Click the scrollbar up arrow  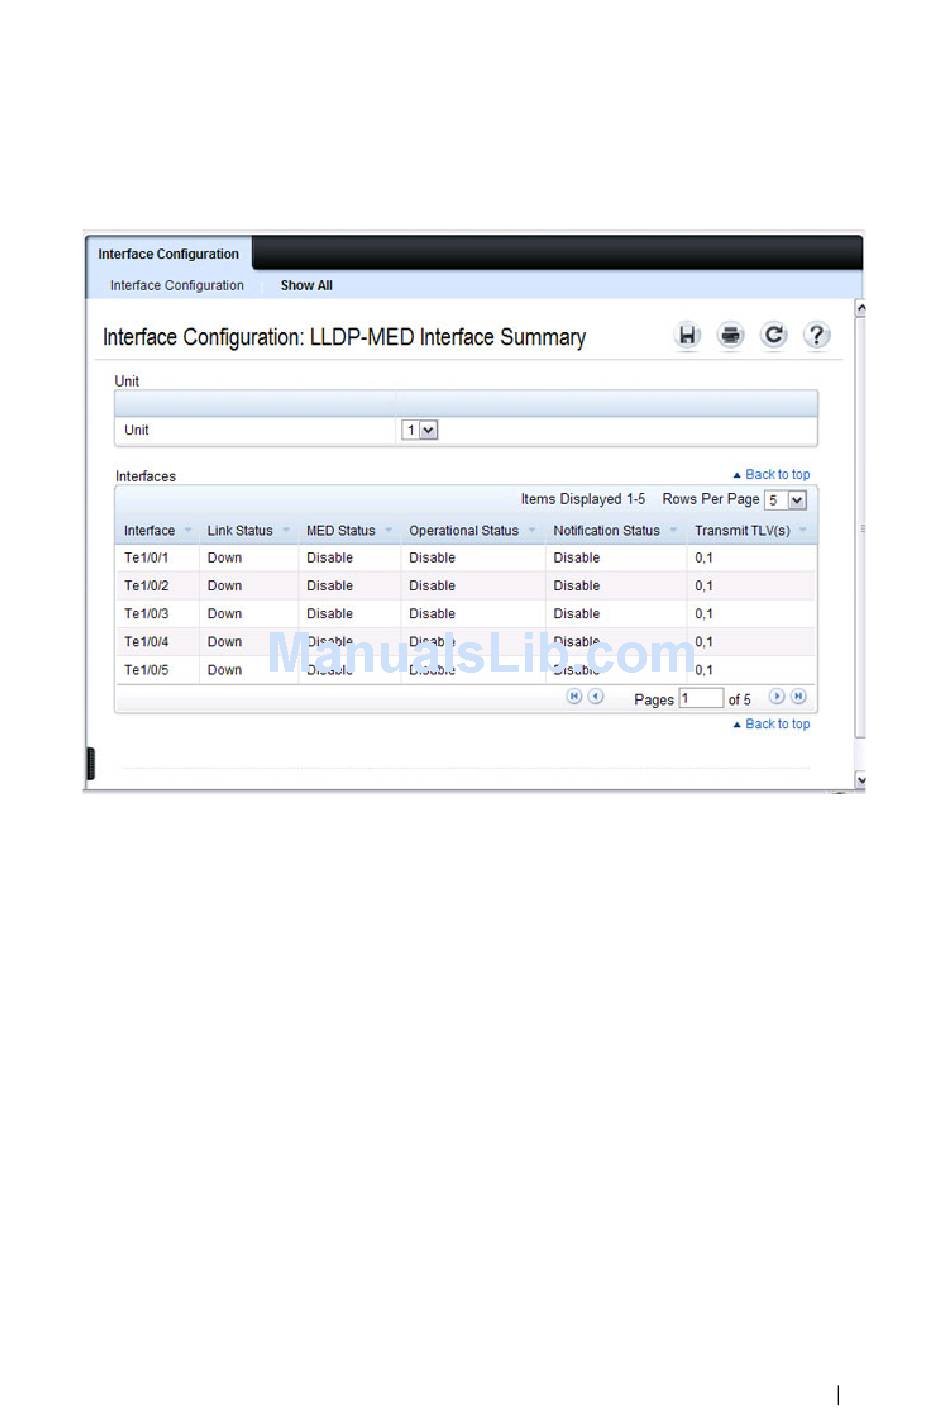860,309
